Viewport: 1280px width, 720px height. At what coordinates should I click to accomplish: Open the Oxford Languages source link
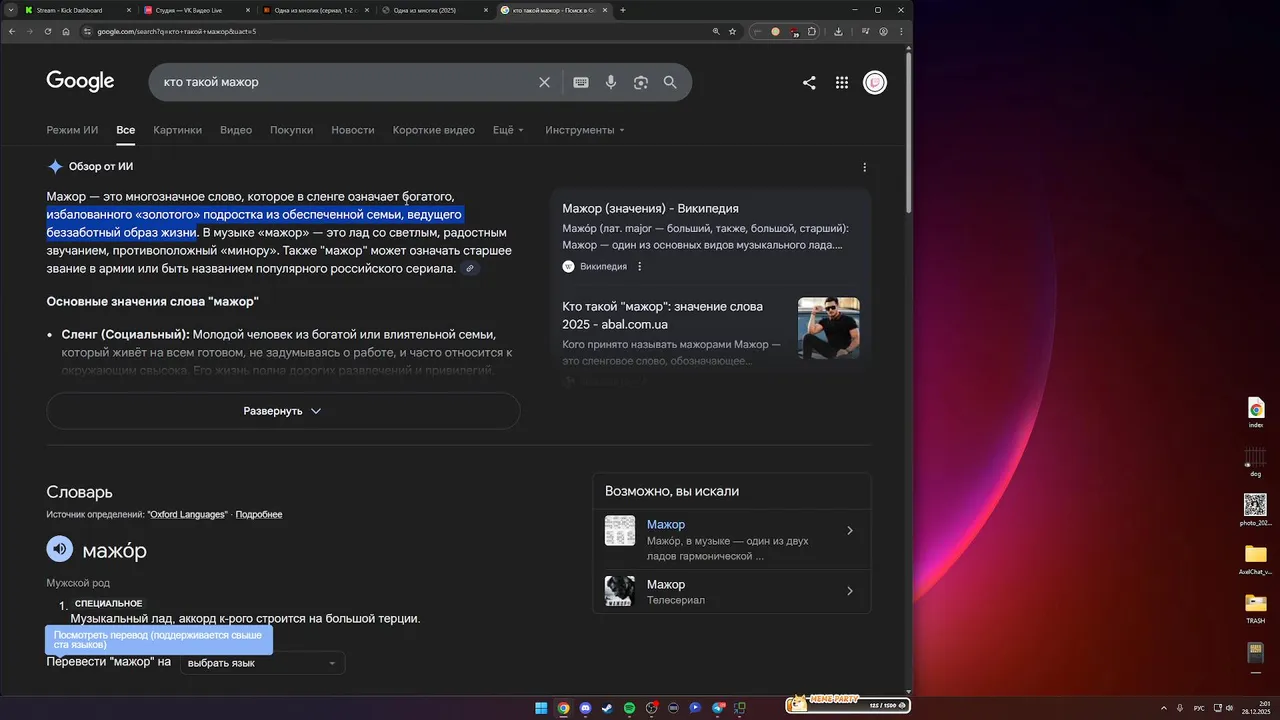pos(187,515)
